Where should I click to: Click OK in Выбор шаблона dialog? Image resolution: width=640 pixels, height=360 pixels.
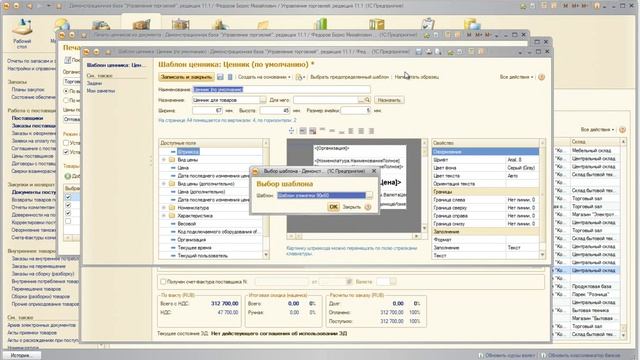click(333, 207)
